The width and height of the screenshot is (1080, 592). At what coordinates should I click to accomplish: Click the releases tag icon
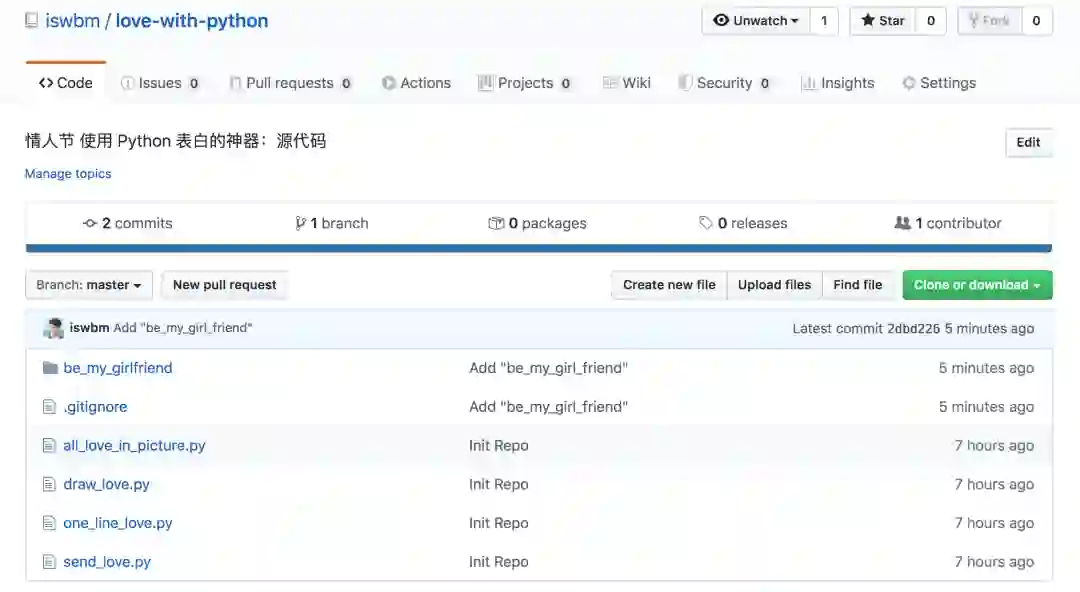705,223
